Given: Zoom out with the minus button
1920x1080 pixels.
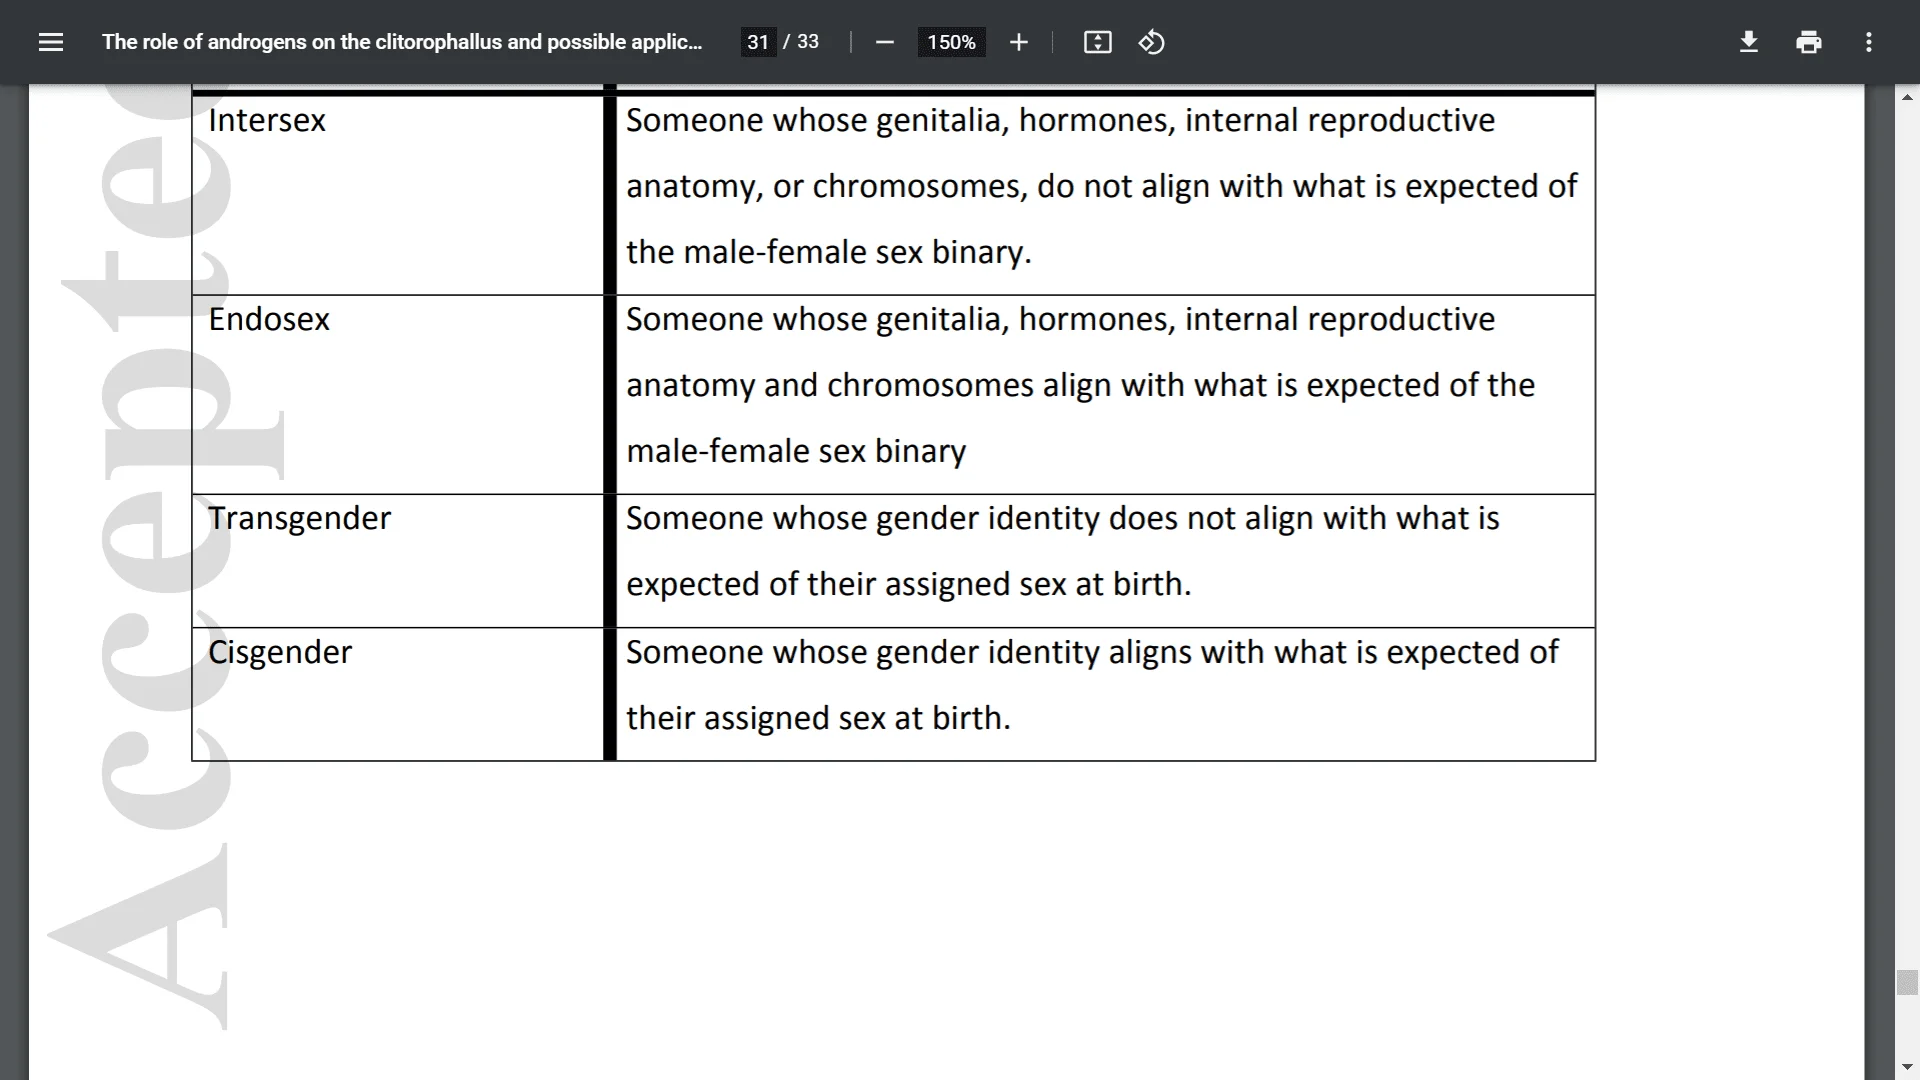Looking at the screenshot, I should (884, 42).
